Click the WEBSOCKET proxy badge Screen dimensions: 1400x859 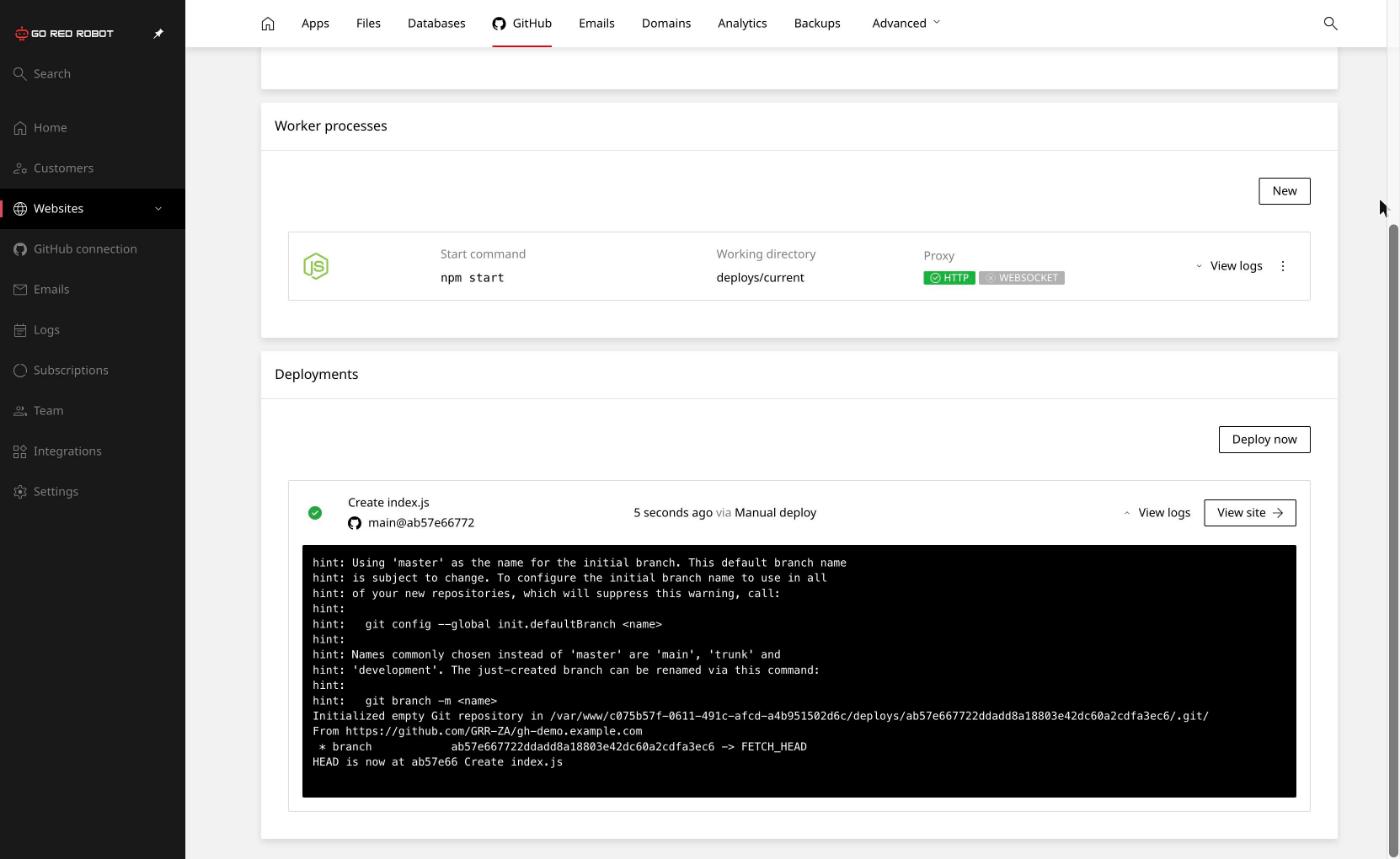1022,278
